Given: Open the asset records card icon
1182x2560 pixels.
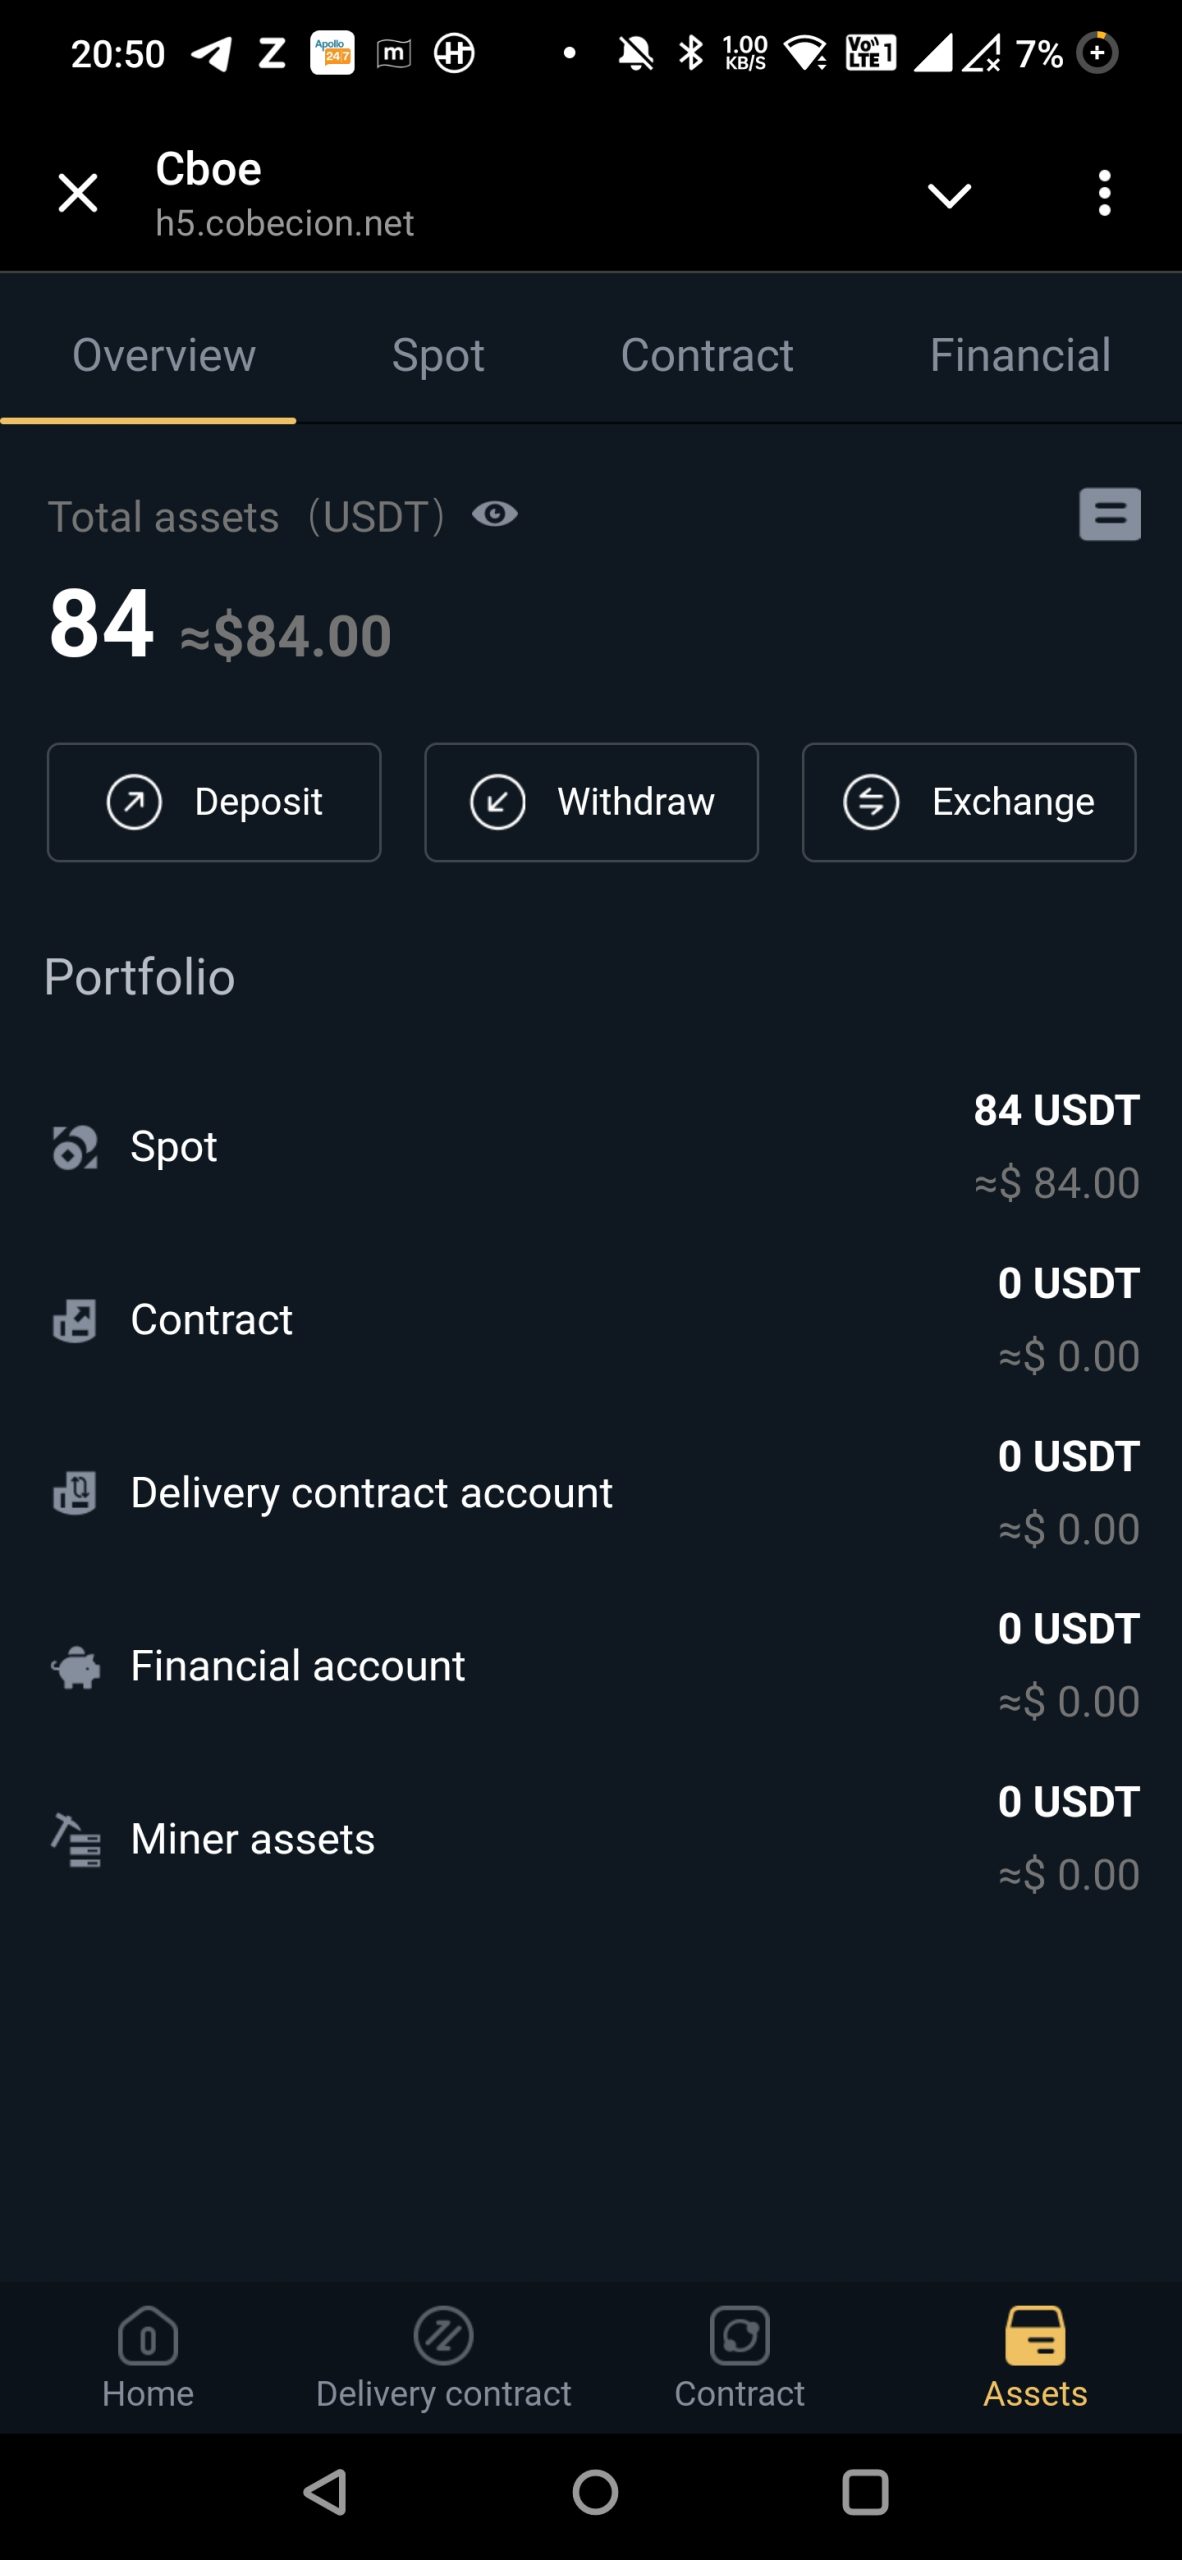Looking at the screenshot, I should click(1109, 515).
